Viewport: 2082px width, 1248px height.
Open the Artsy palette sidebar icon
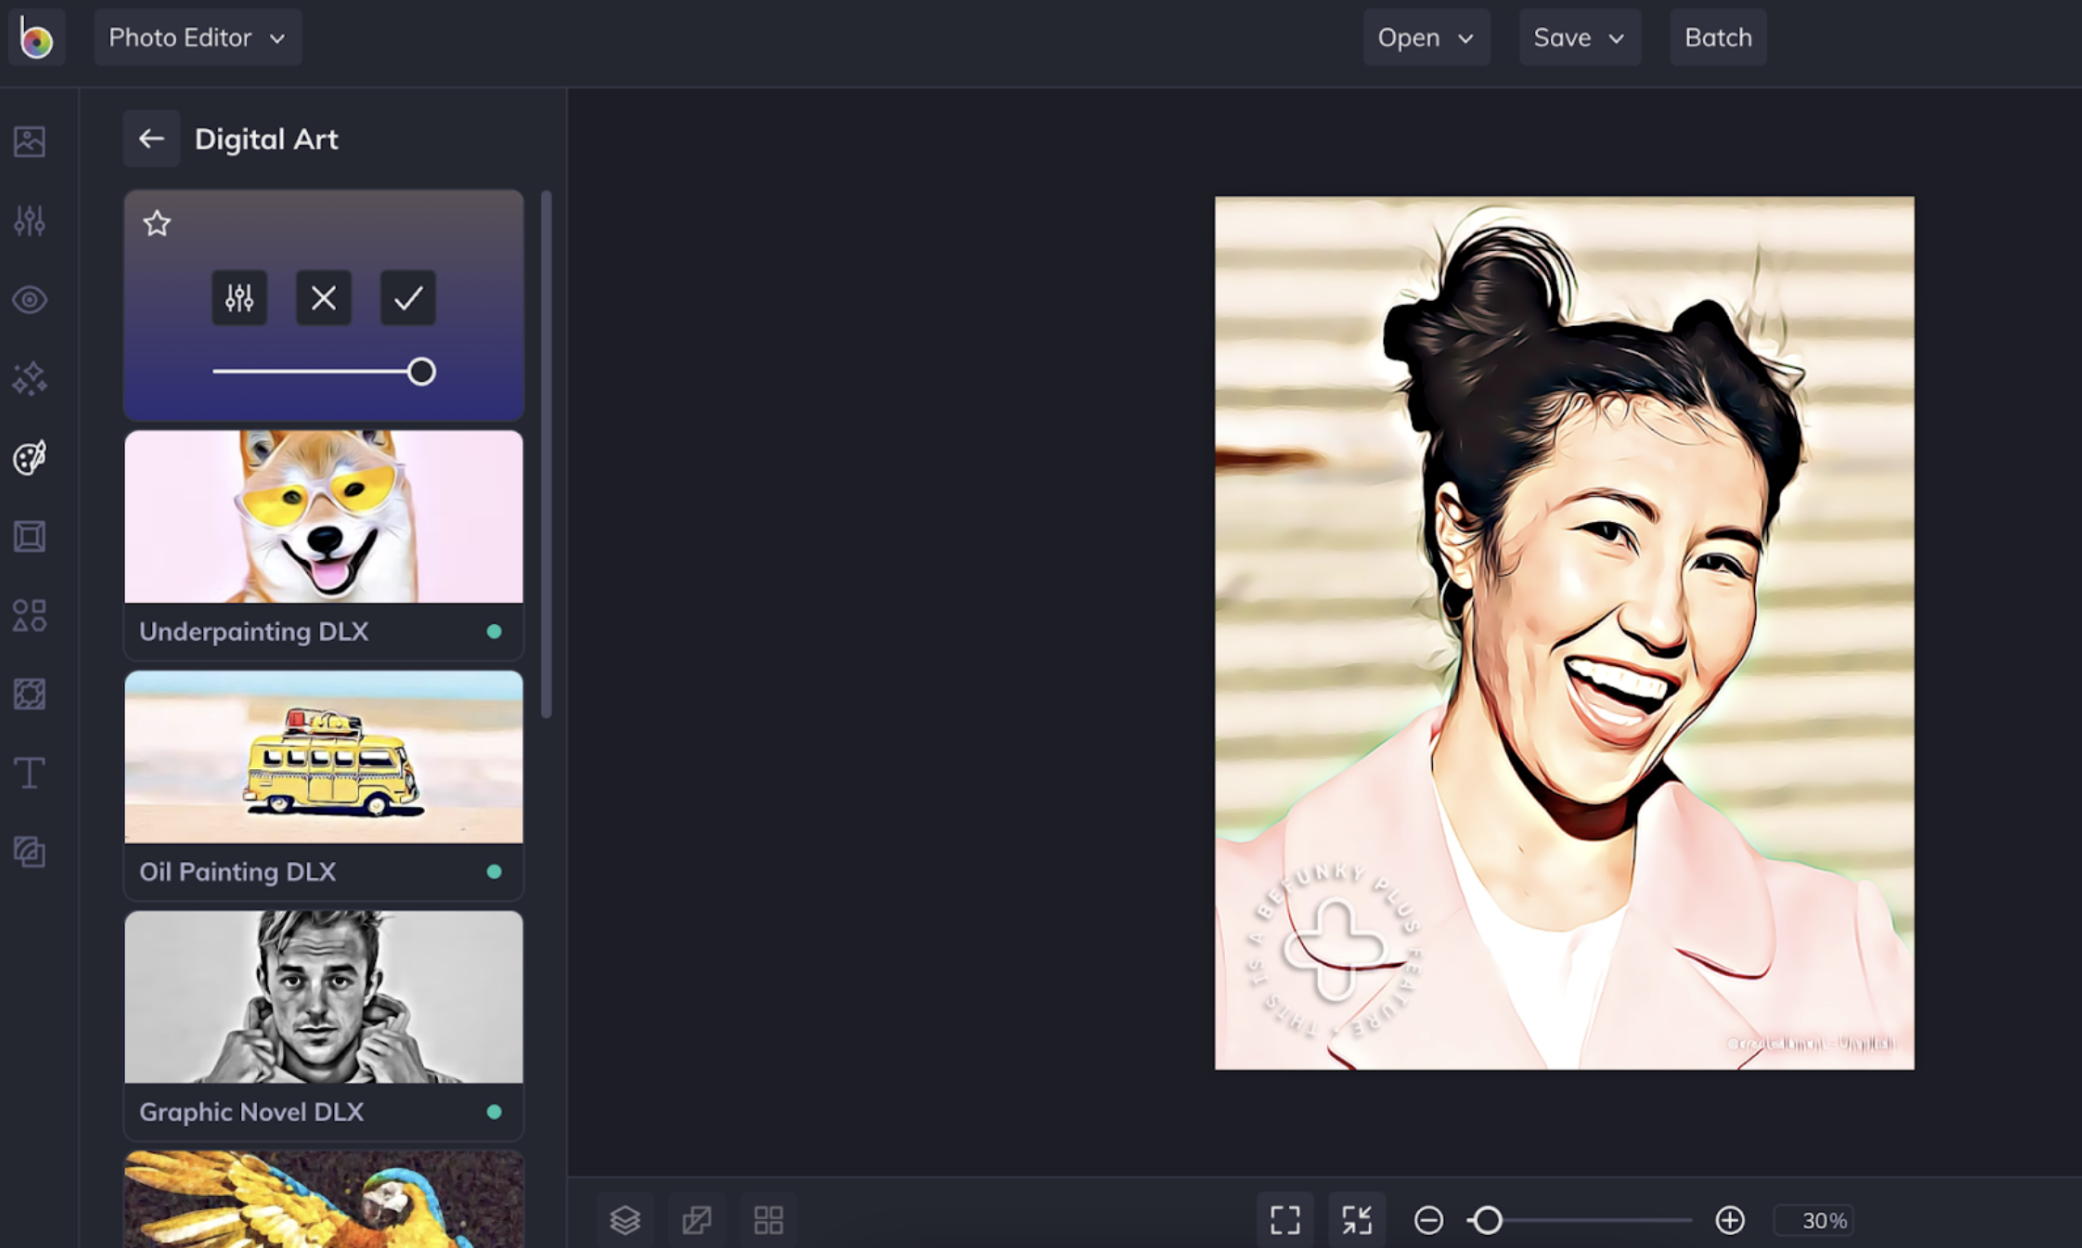(x=29, y=457)
